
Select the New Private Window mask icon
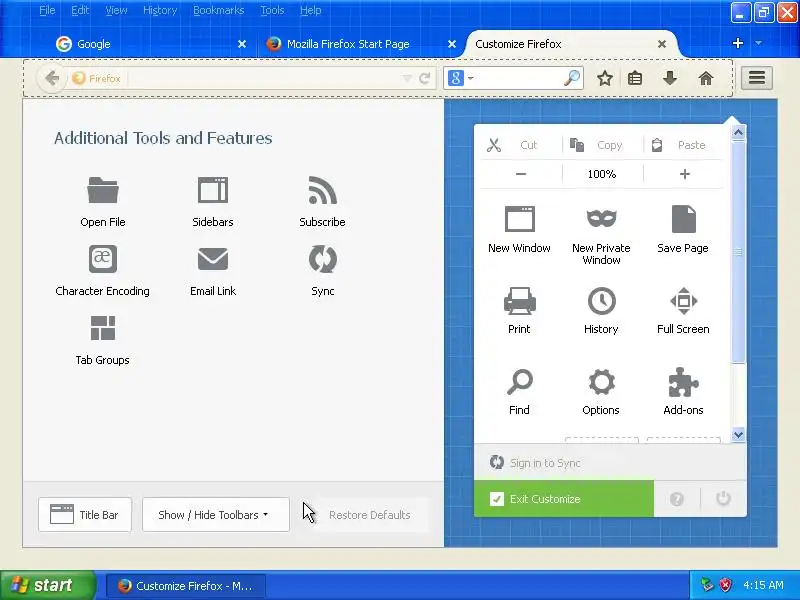tap(602, 218)
